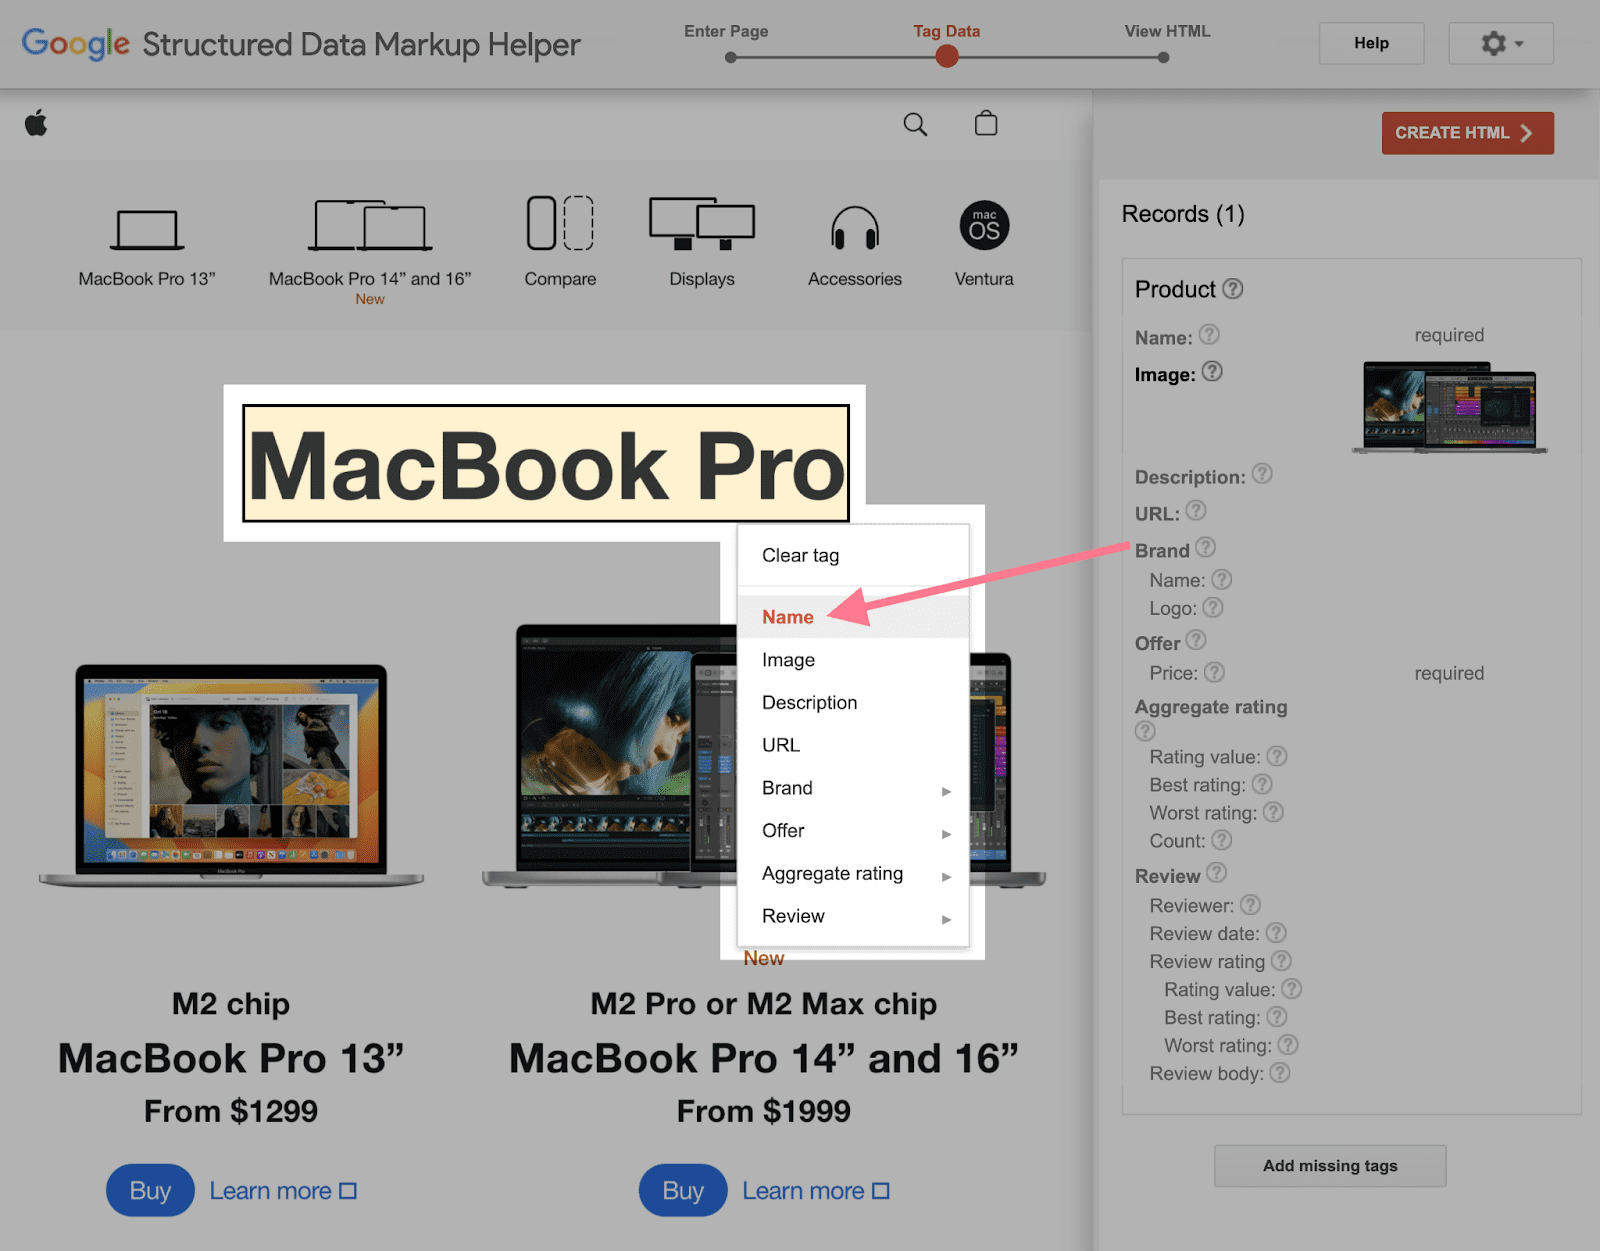Click help icon beside Review rating Best rating
1600x1251 pixels.
[x=1277, y=1017]
